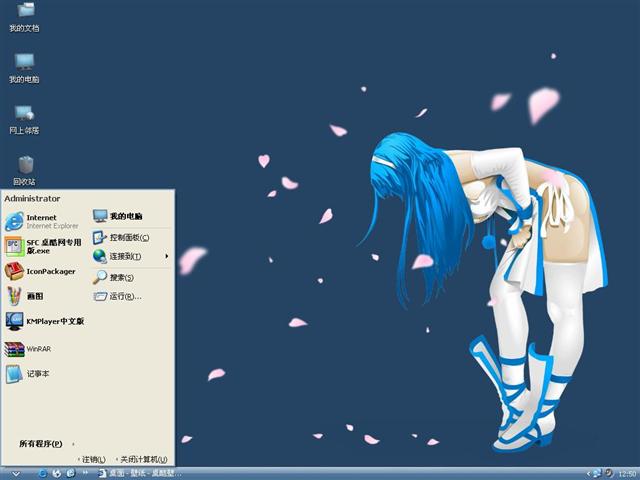640x480 pixels.
Task: Select the 我的电脑 desktop icon
Action: point(25,67)
